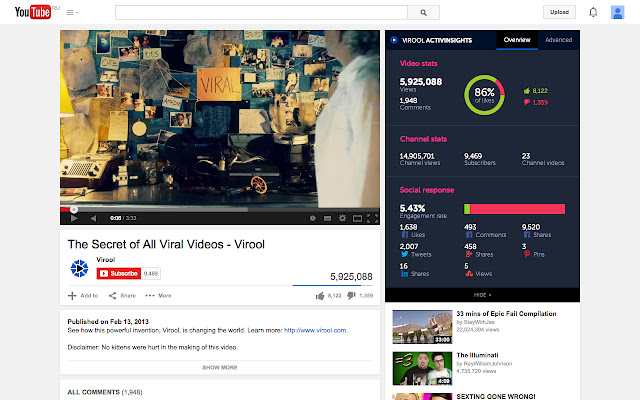The height and width of the screenshot is (400, 640).
Task: Open the player settings gear
Action: point(342,218)
